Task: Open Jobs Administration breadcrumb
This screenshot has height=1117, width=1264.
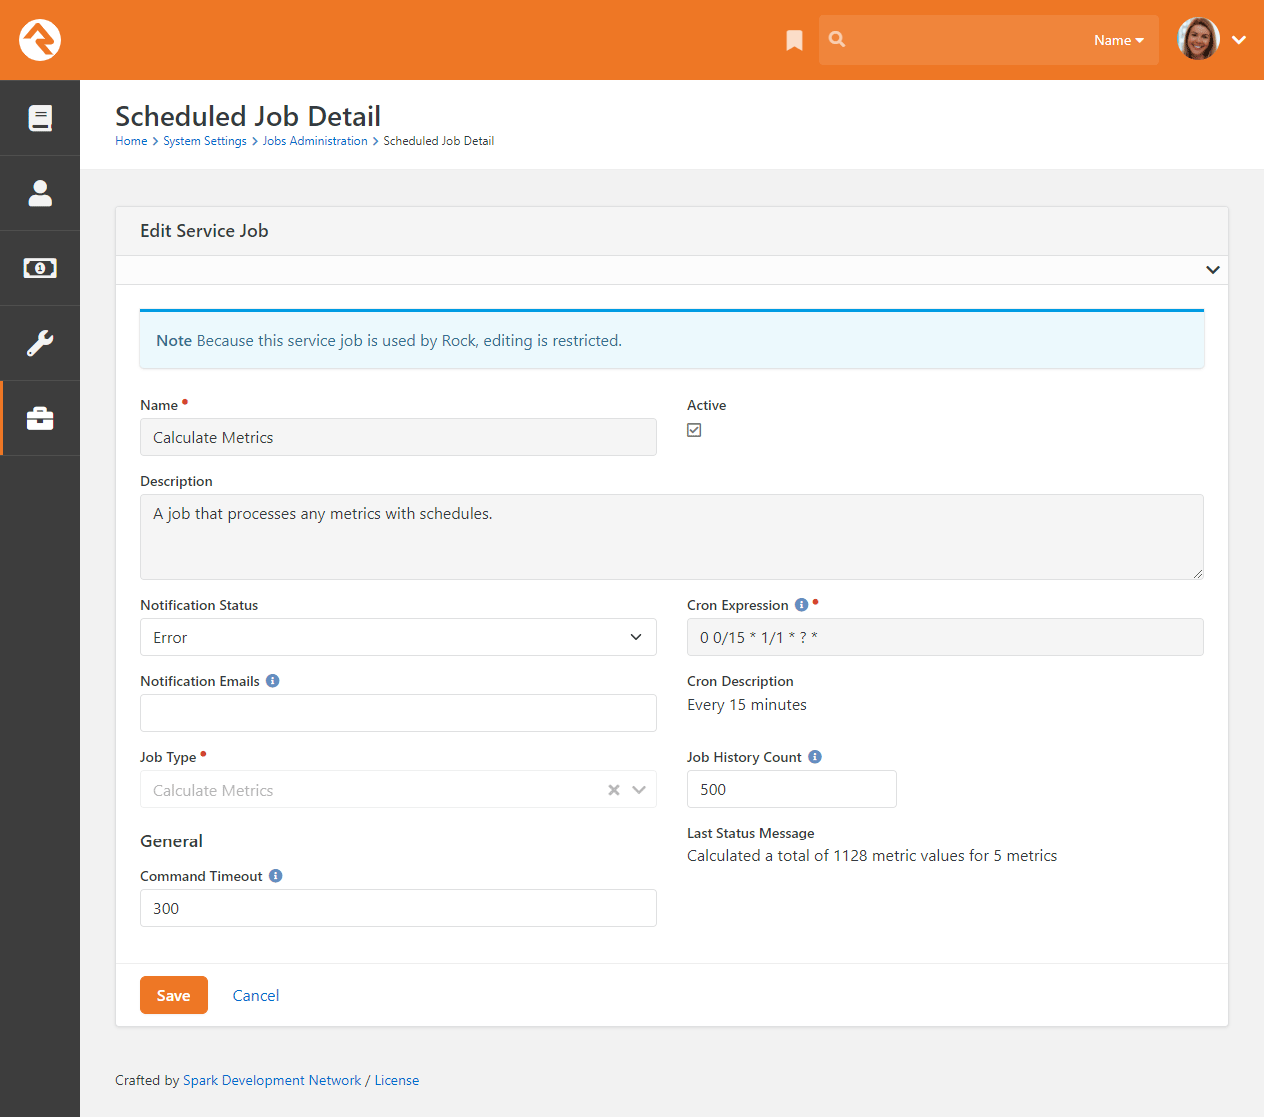Action: pyautogui.click(x=315, y=141)
